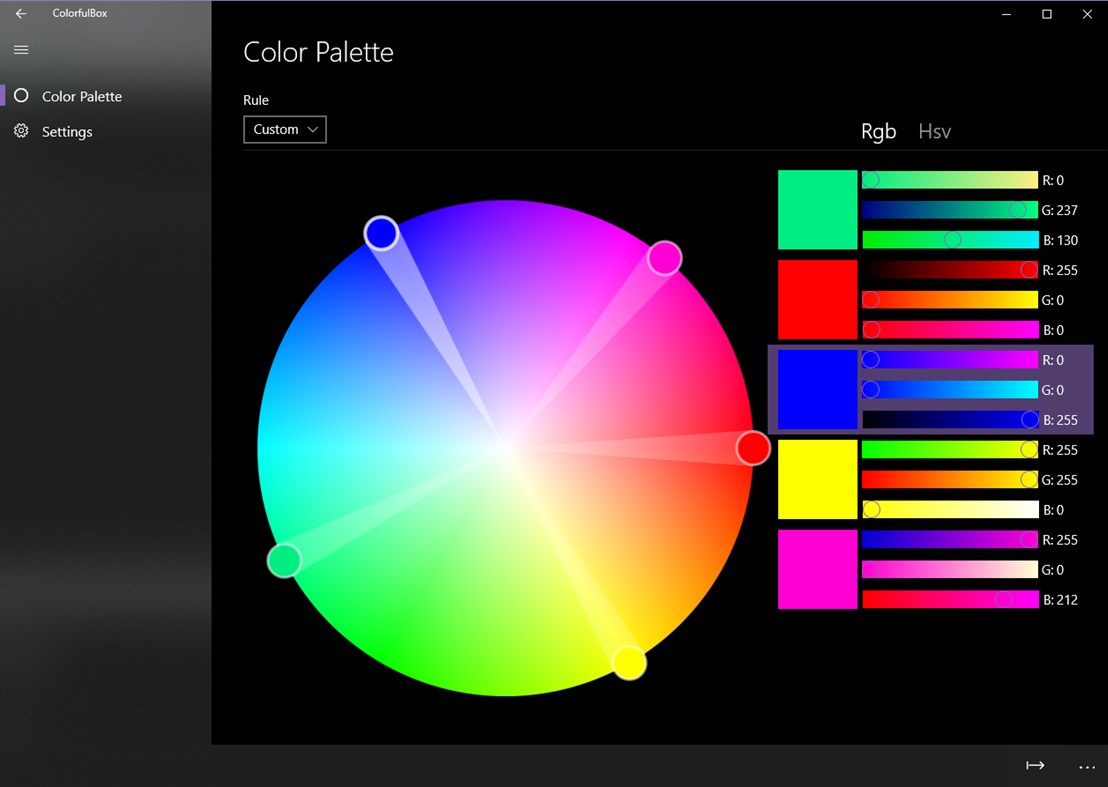Open the hamburger navigation menu

point(21,50)
